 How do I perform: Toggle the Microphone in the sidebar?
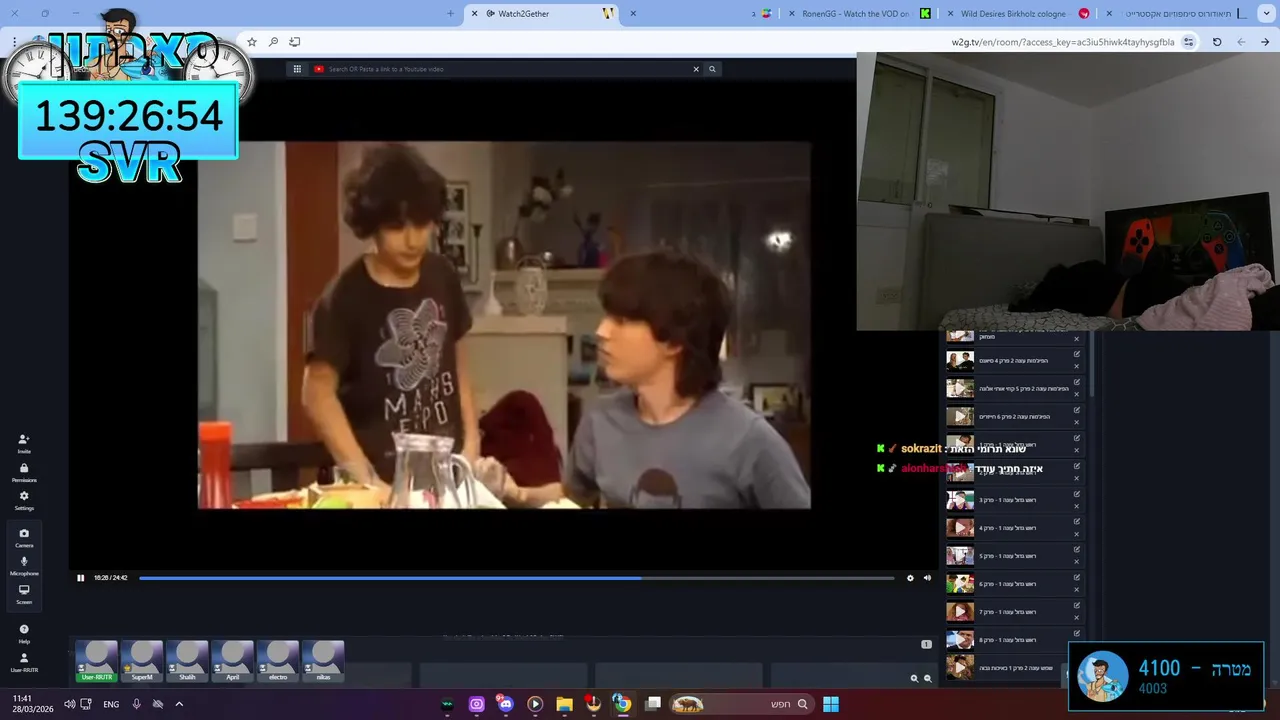click(x=24, y=566)
